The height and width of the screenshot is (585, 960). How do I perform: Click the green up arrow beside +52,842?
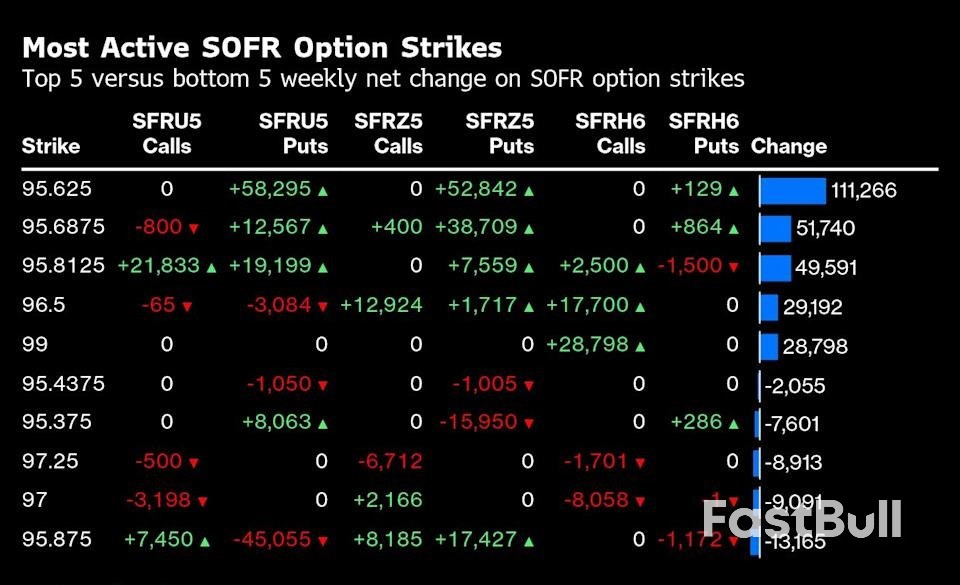tap(528, 190)
